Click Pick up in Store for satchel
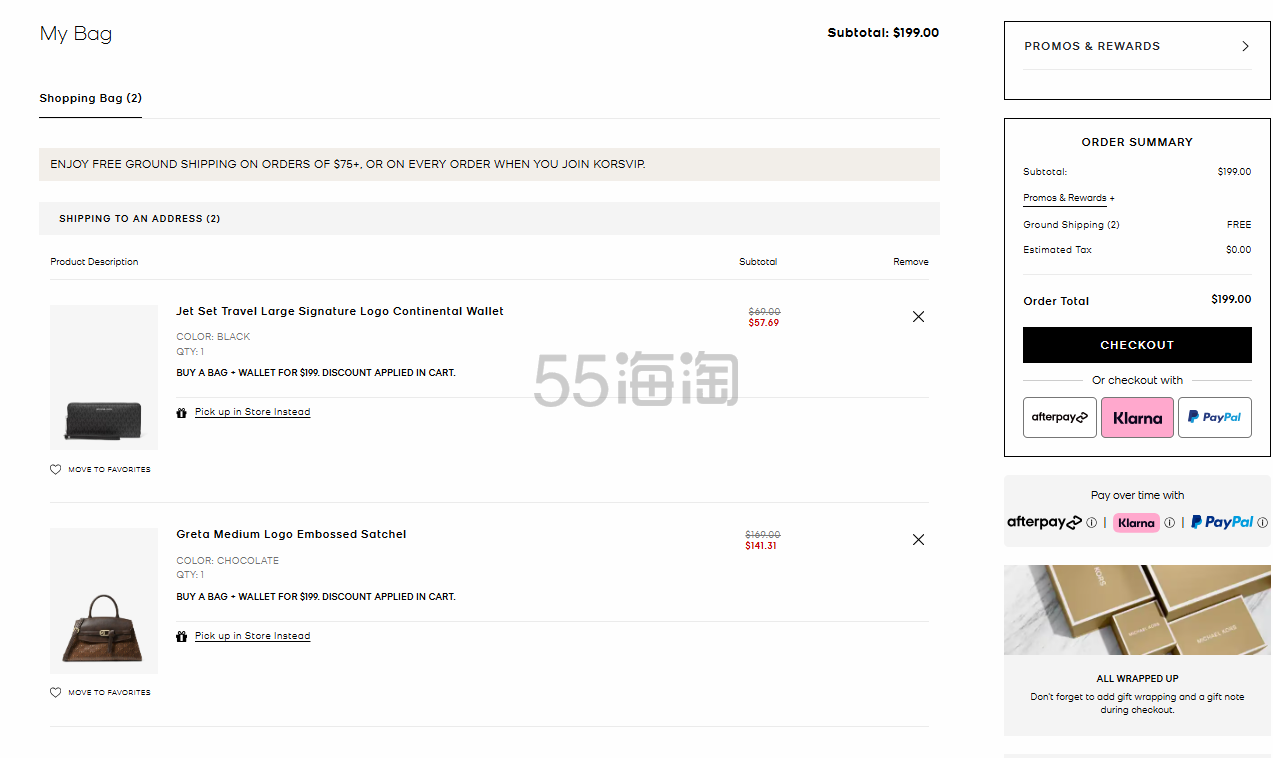 [x=252, y=636]
